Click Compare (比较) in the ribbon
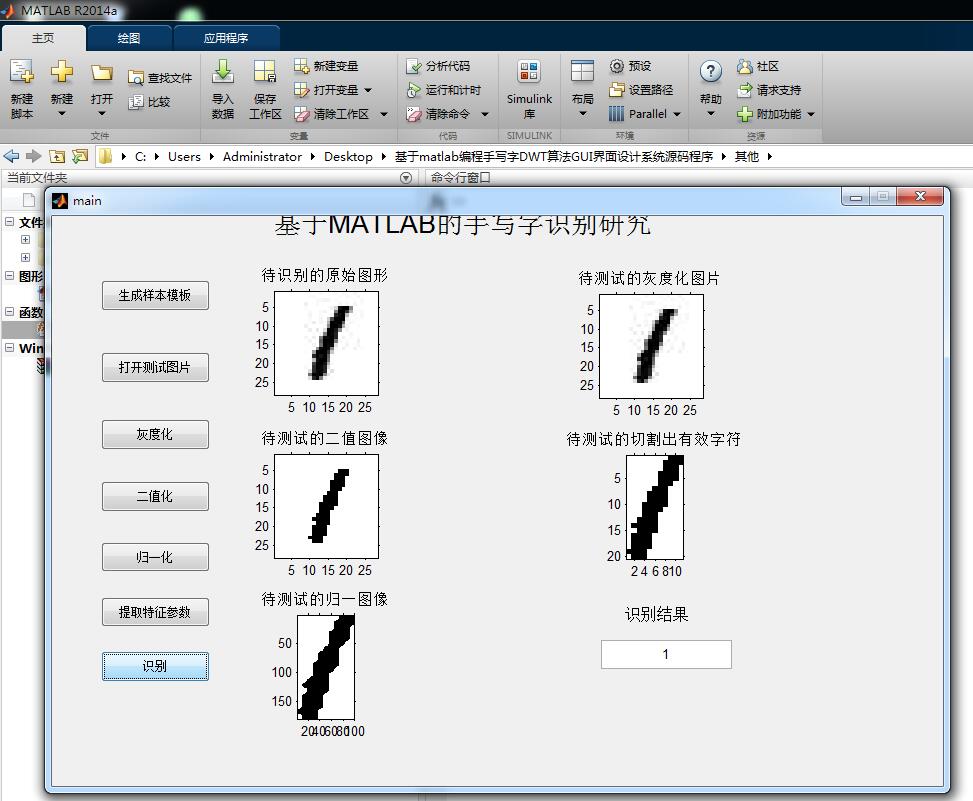This screenshot has height=801, width=973. [x=149, y=102]
